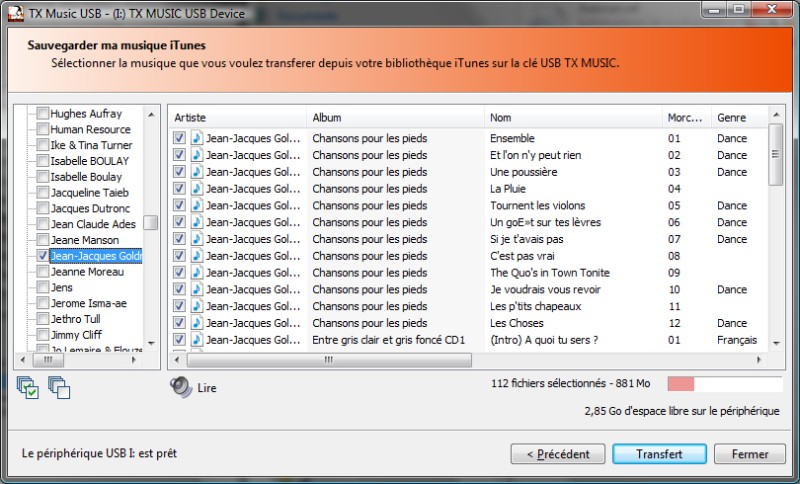Uncheck The Quo's in Town Tonite checkbox

pyautogui.click(x=179, y=272)
